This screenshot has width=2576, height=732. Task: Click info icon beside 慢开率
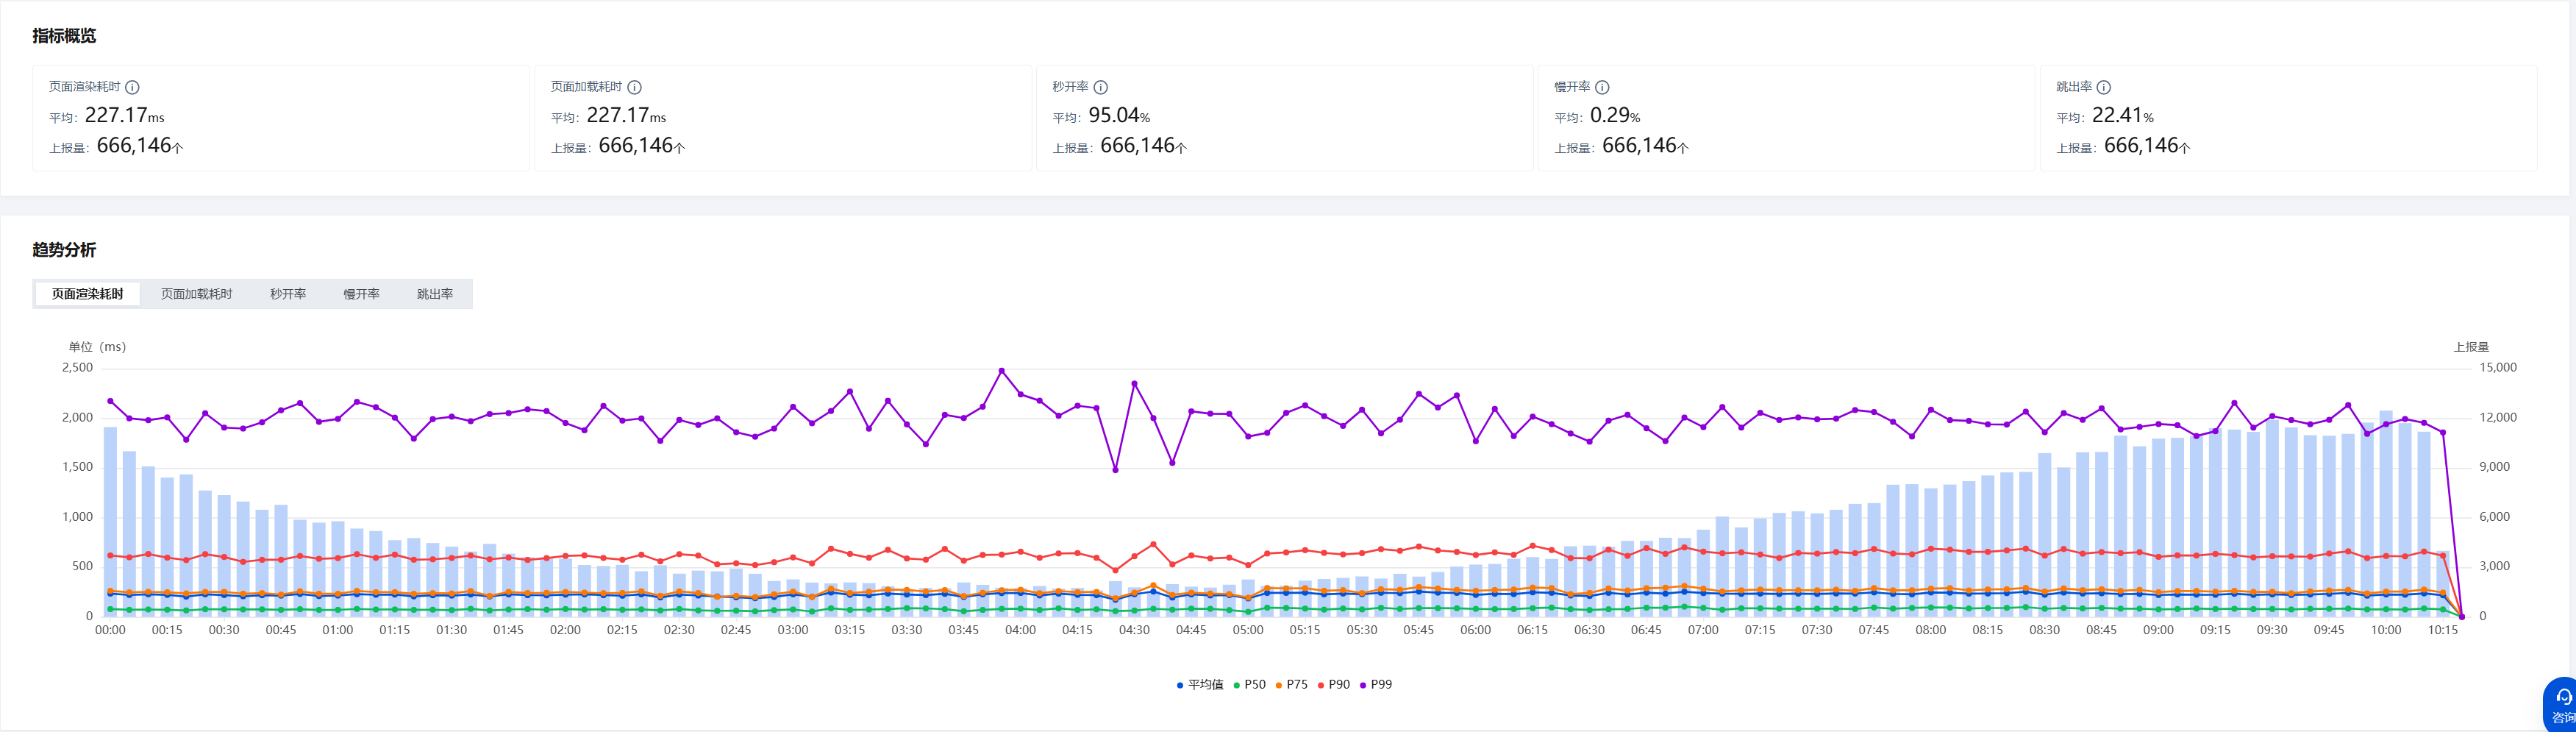pos(1602,88)
